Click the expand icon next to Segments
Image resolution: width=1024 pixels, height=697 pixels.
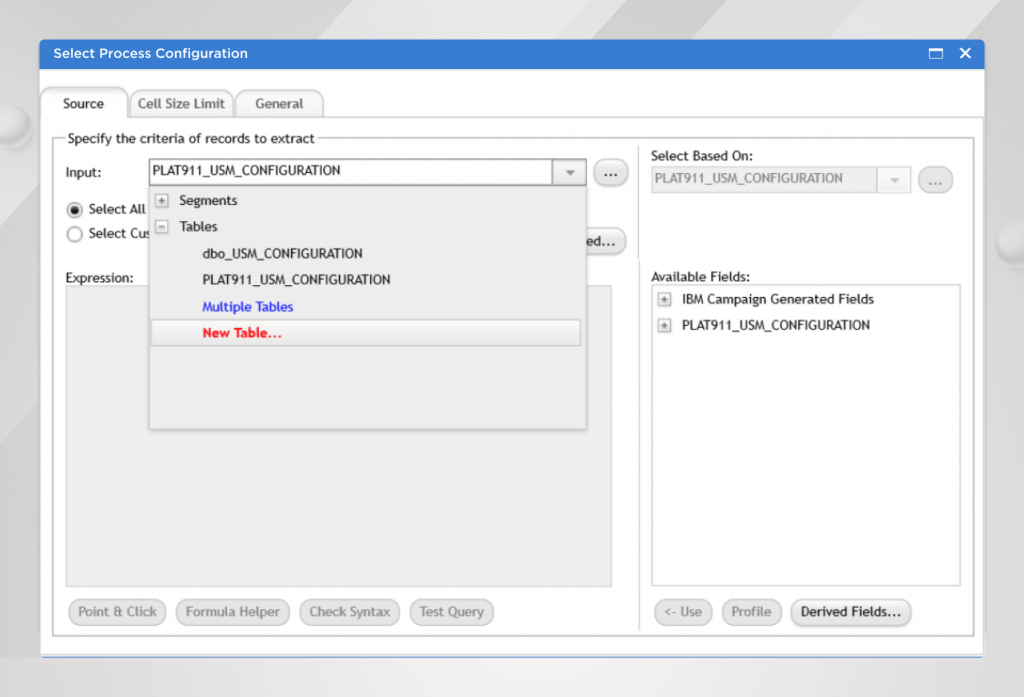(161, 199)
